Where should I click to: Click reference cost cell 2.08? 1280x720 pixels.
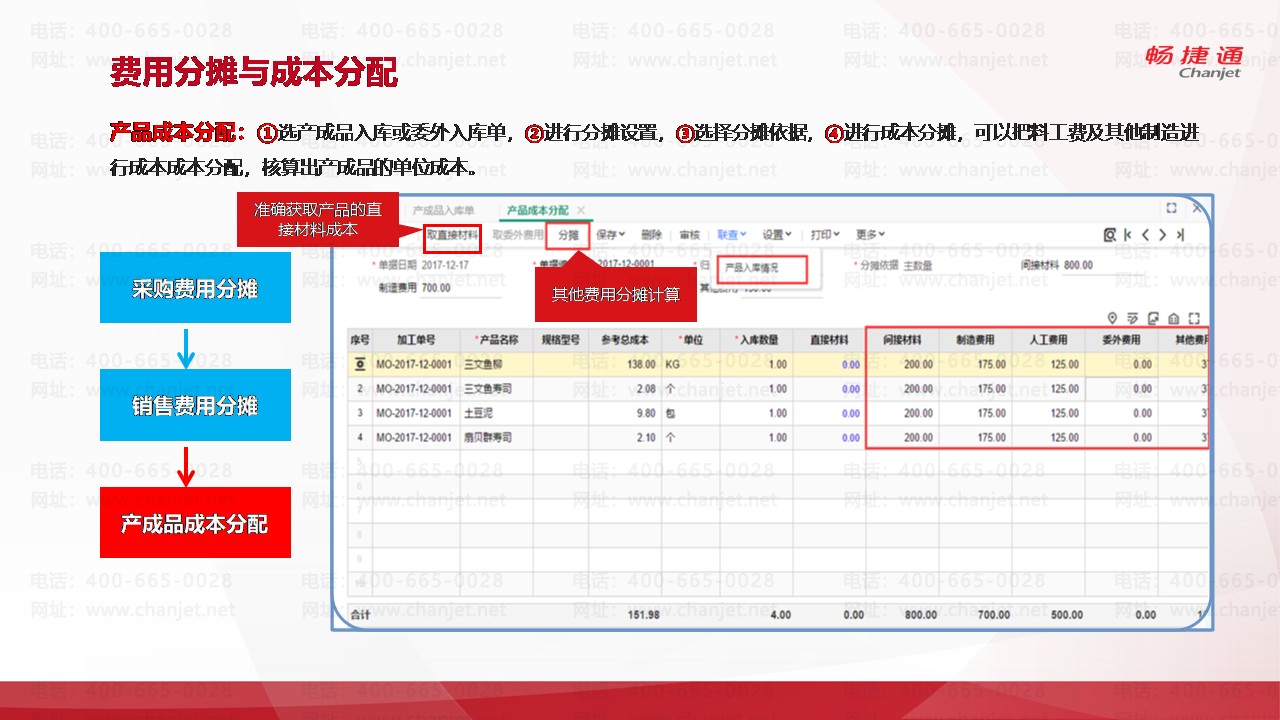tap(625, 389)
